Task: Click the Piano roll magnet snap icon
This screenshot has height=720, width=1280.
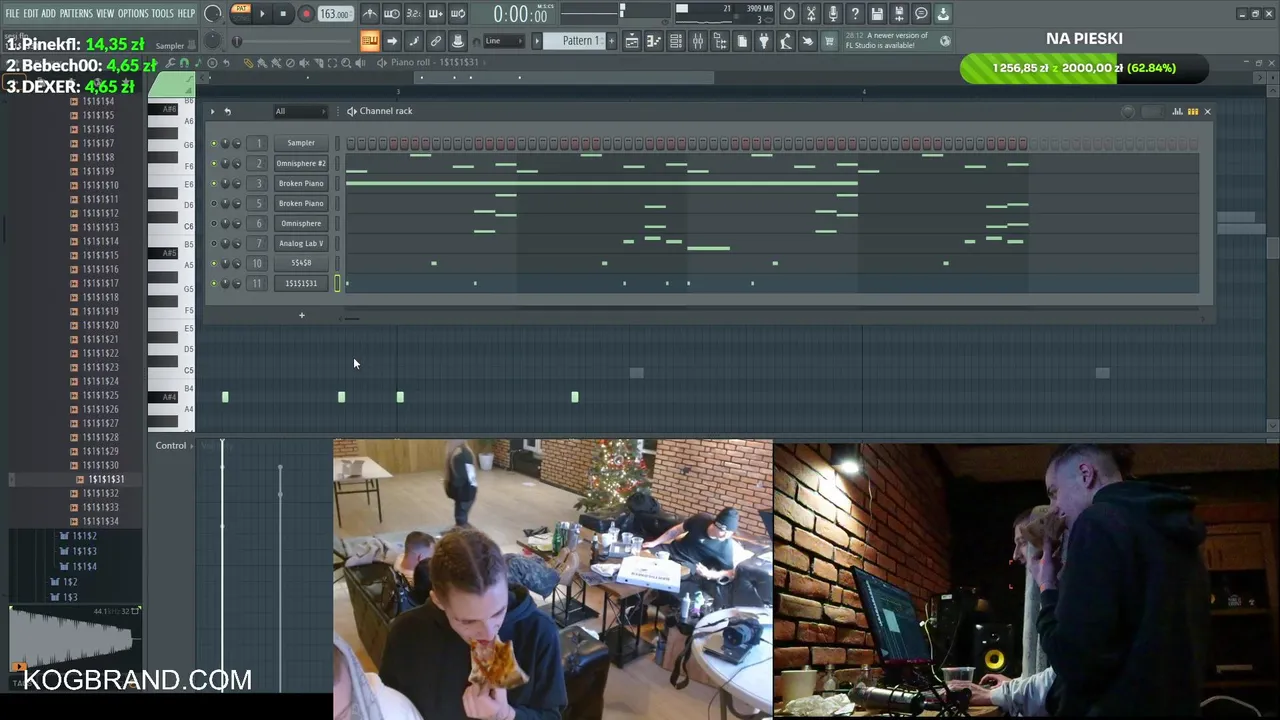Action: coord(183,63)
